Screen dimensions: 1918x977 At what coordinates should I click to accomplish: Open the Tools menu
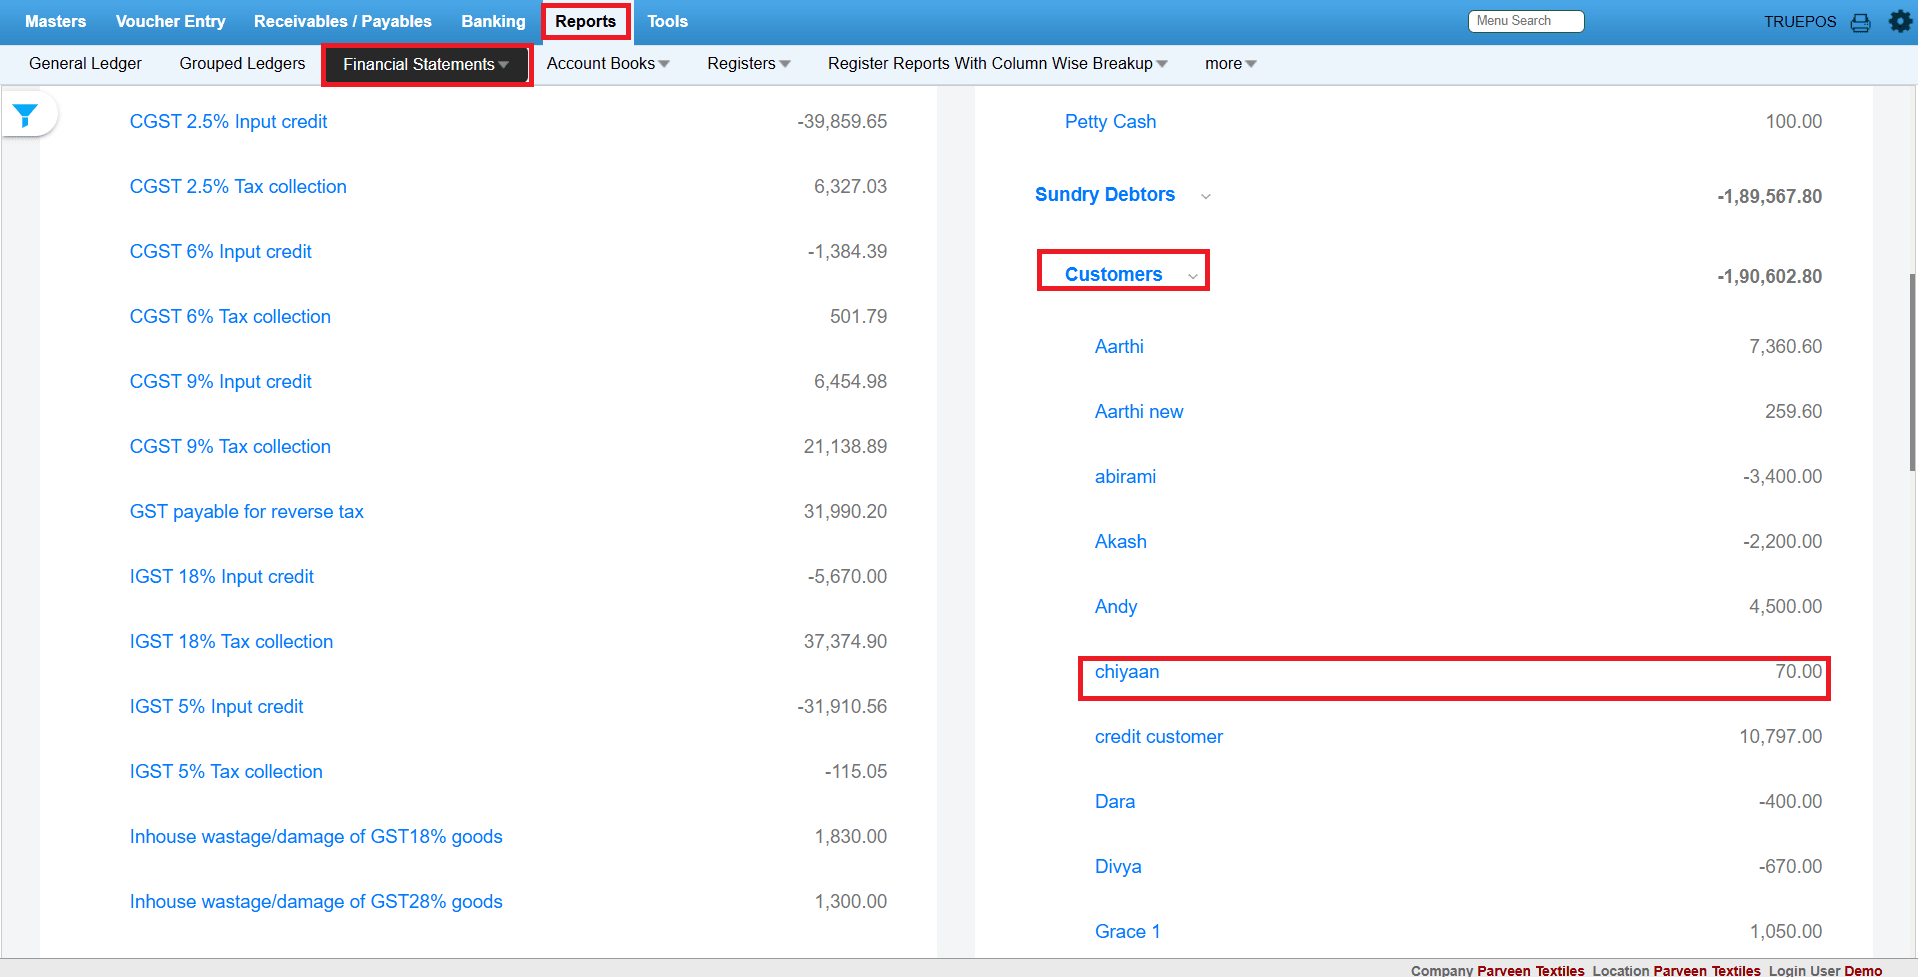tap(668, 22)
